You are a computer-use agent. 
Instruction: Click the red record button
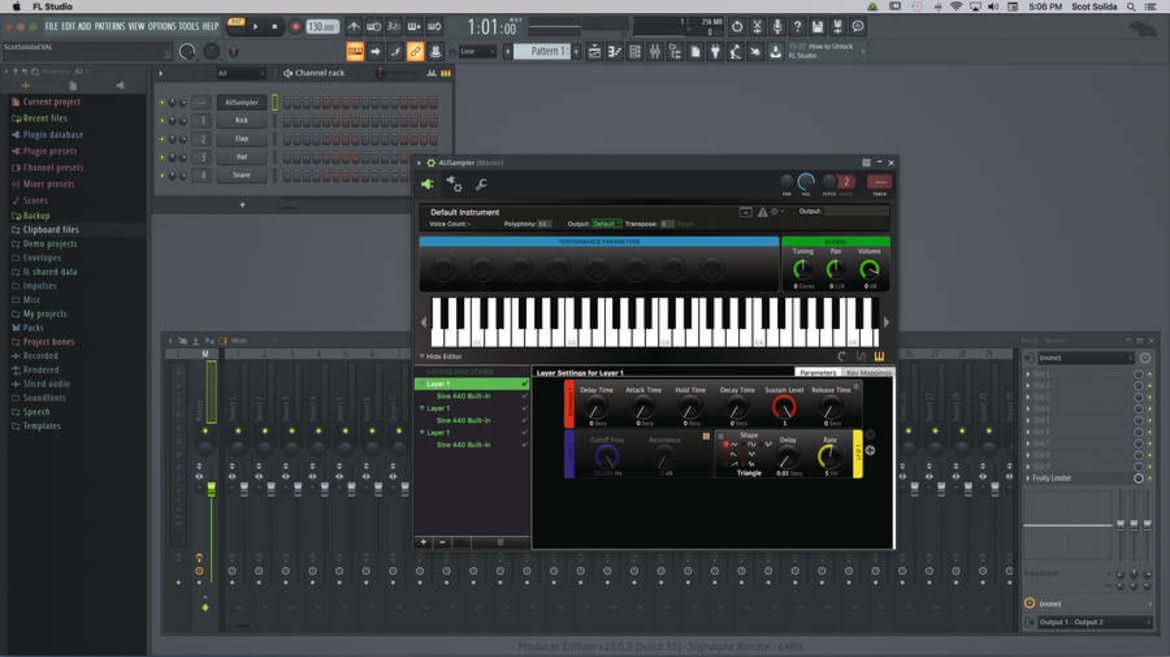click(x=295, y=27)
